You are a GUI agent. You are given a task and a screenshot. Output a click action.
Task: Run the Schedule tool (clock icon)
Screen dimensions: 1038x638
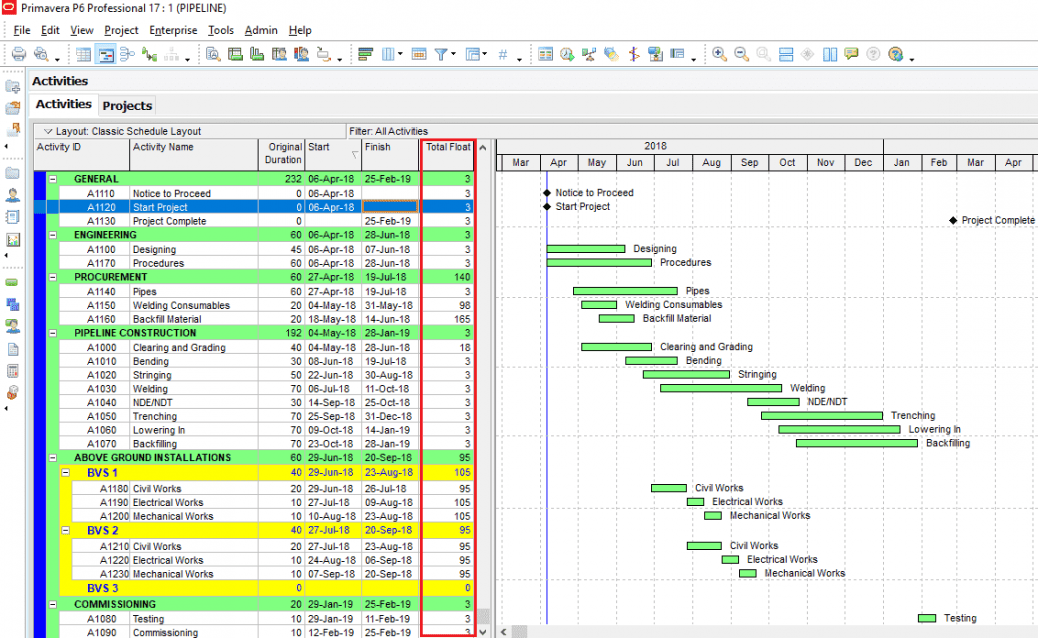(565, 52)
